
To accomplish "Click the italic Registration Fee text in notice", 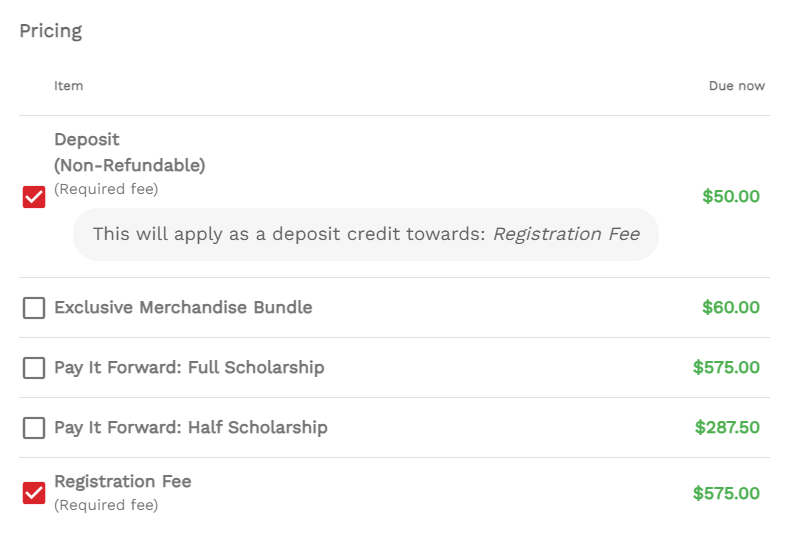I will (x=566, y=234).
